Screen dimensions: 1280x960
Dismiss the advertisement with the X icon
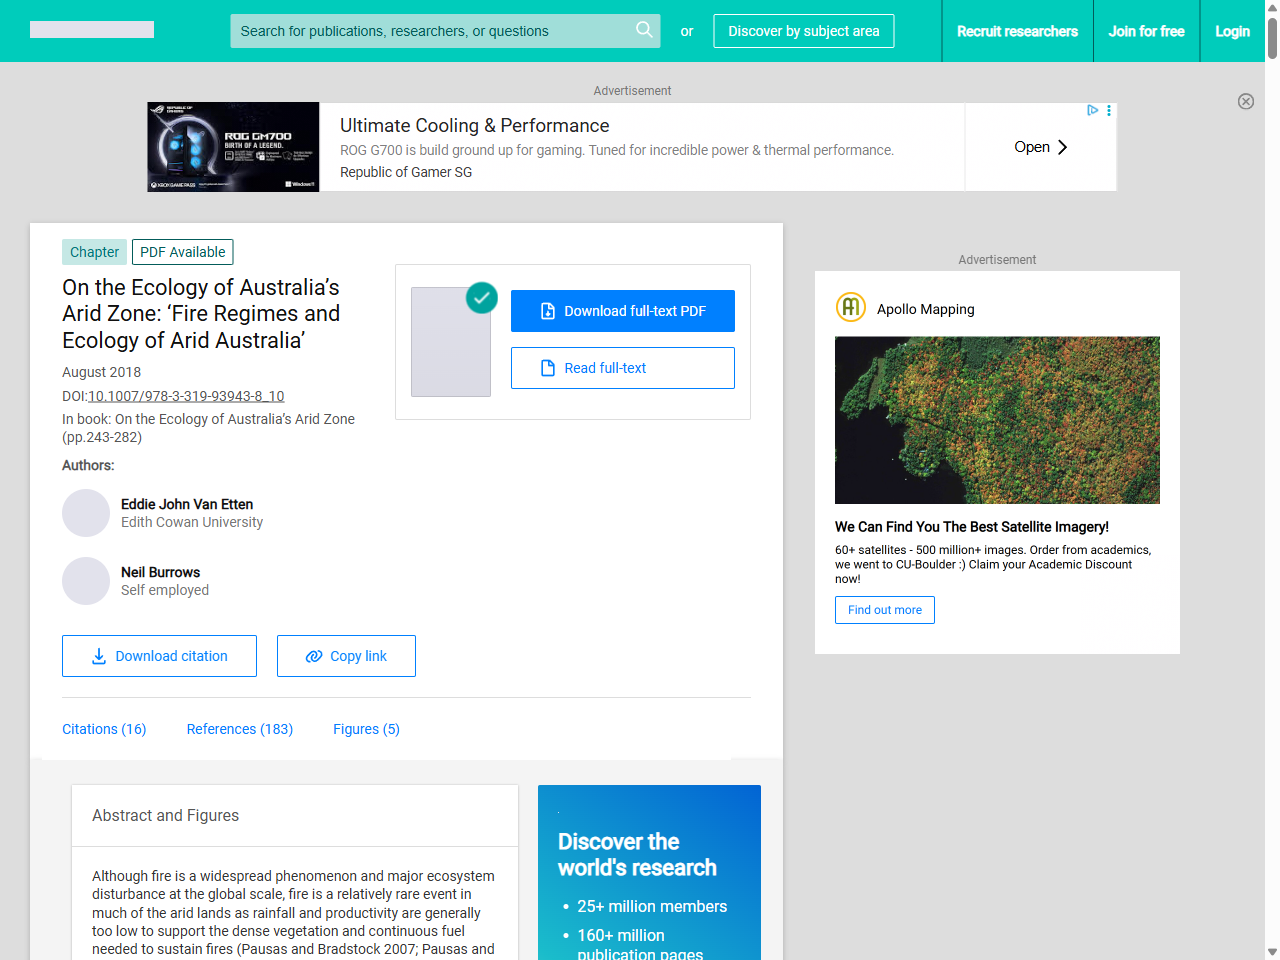coord(1246,101)
